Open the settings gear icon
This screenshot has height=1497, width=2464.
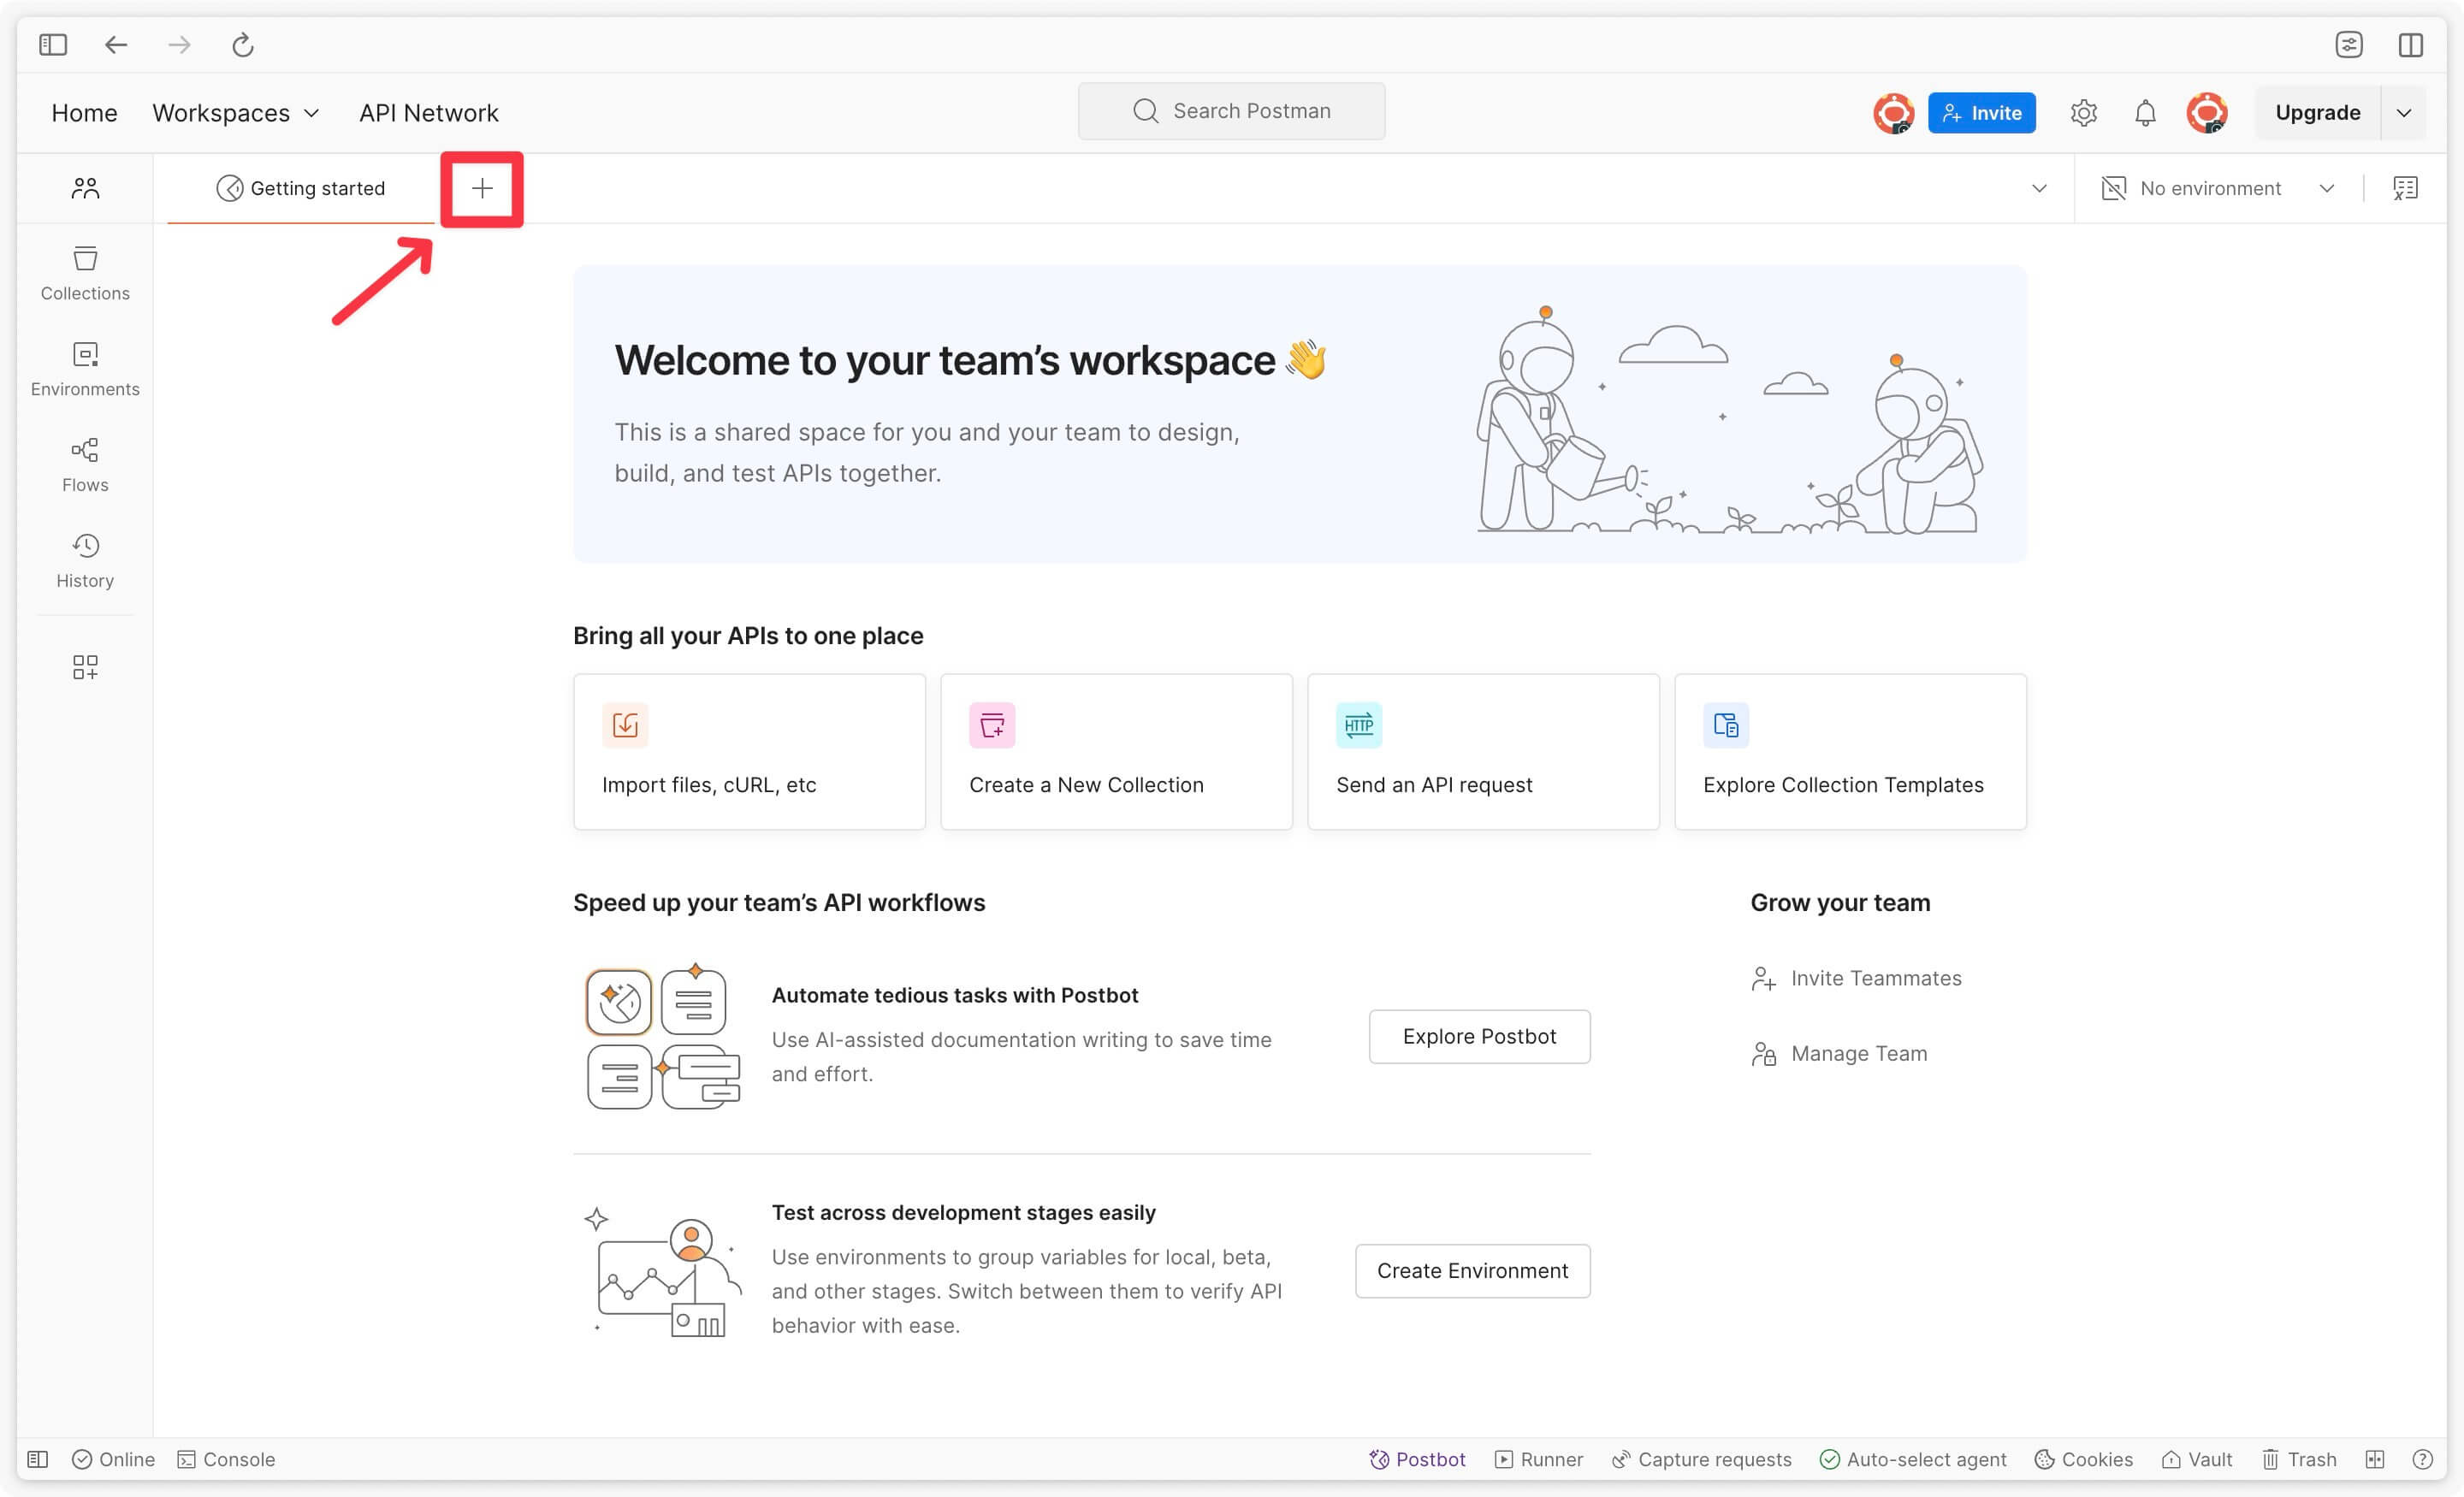click(x=2084, y=113)
